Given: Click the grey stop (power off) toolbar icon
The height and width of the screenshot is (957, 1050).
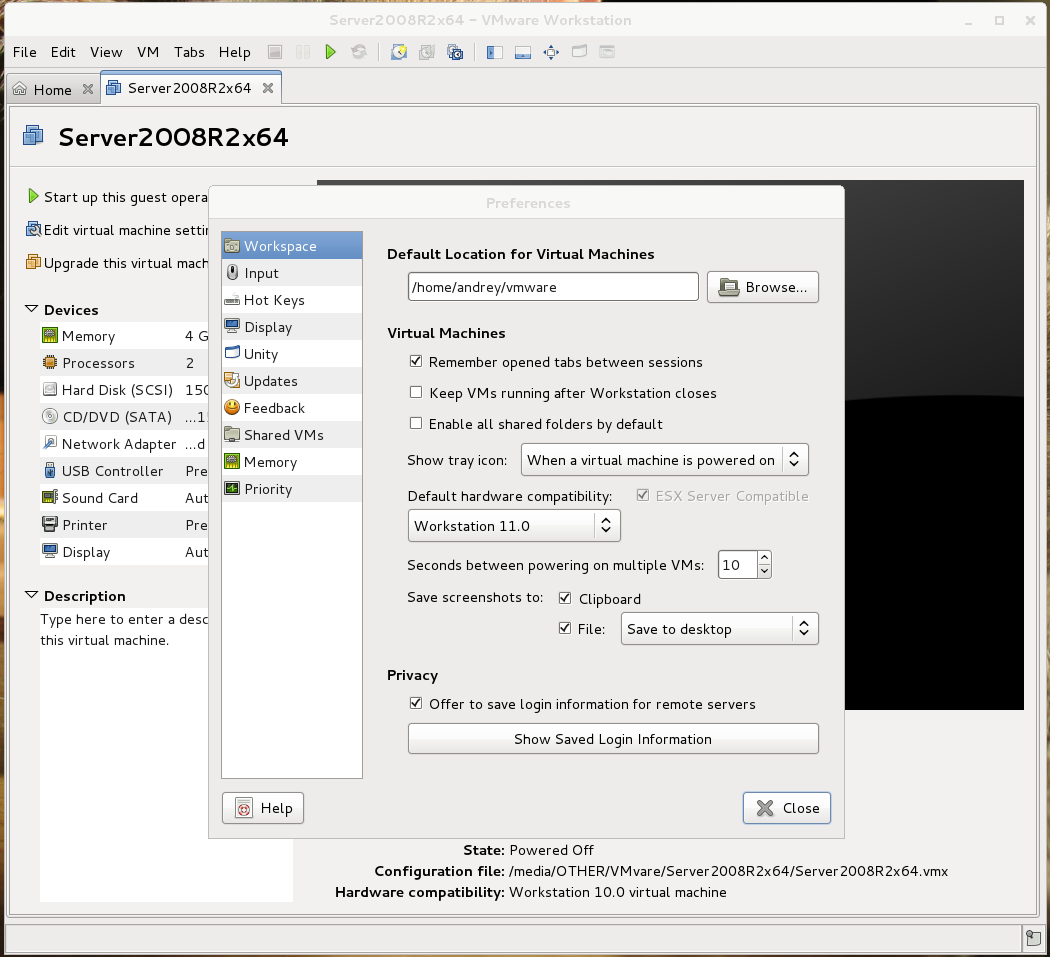Looking at the screenshot, I should pyautogui.click(x=275, y=52).
